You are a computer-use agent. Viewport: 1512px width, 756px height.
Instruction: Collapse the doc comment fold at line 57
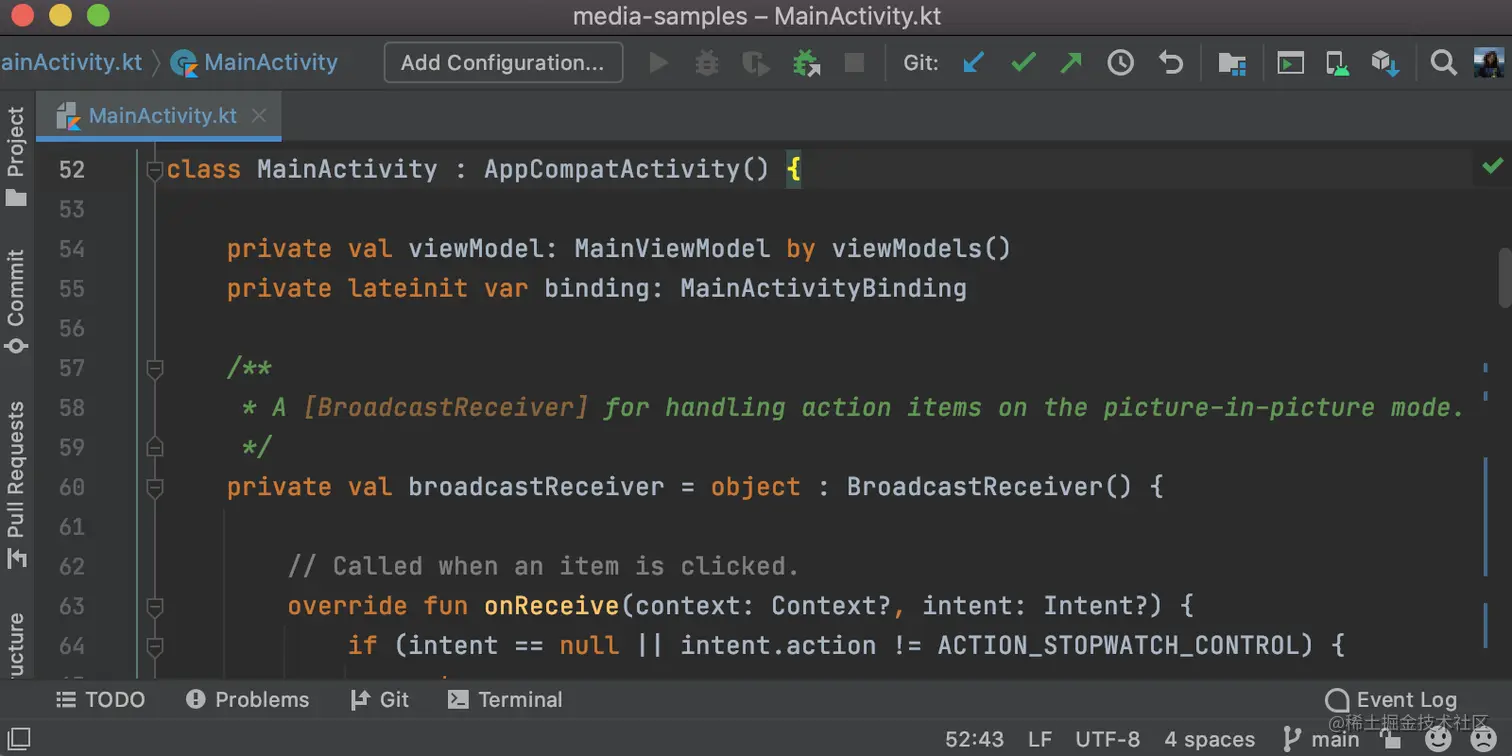tap(154, 369)
